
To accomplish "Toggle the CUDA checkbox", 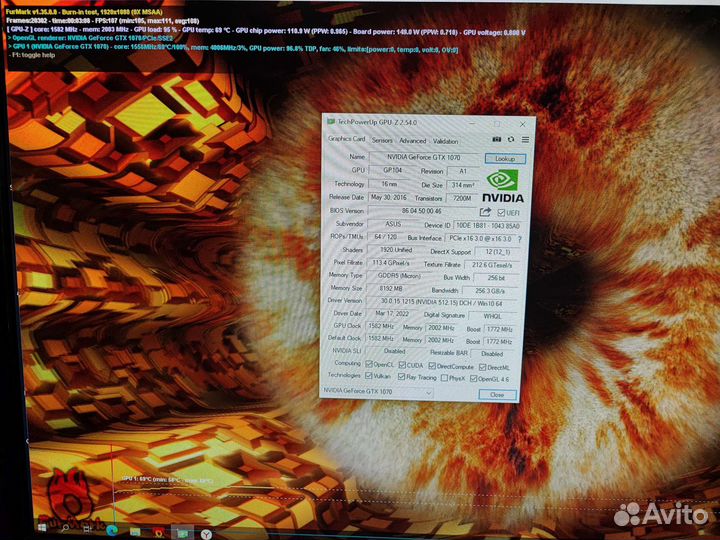I will pos(402,365).
